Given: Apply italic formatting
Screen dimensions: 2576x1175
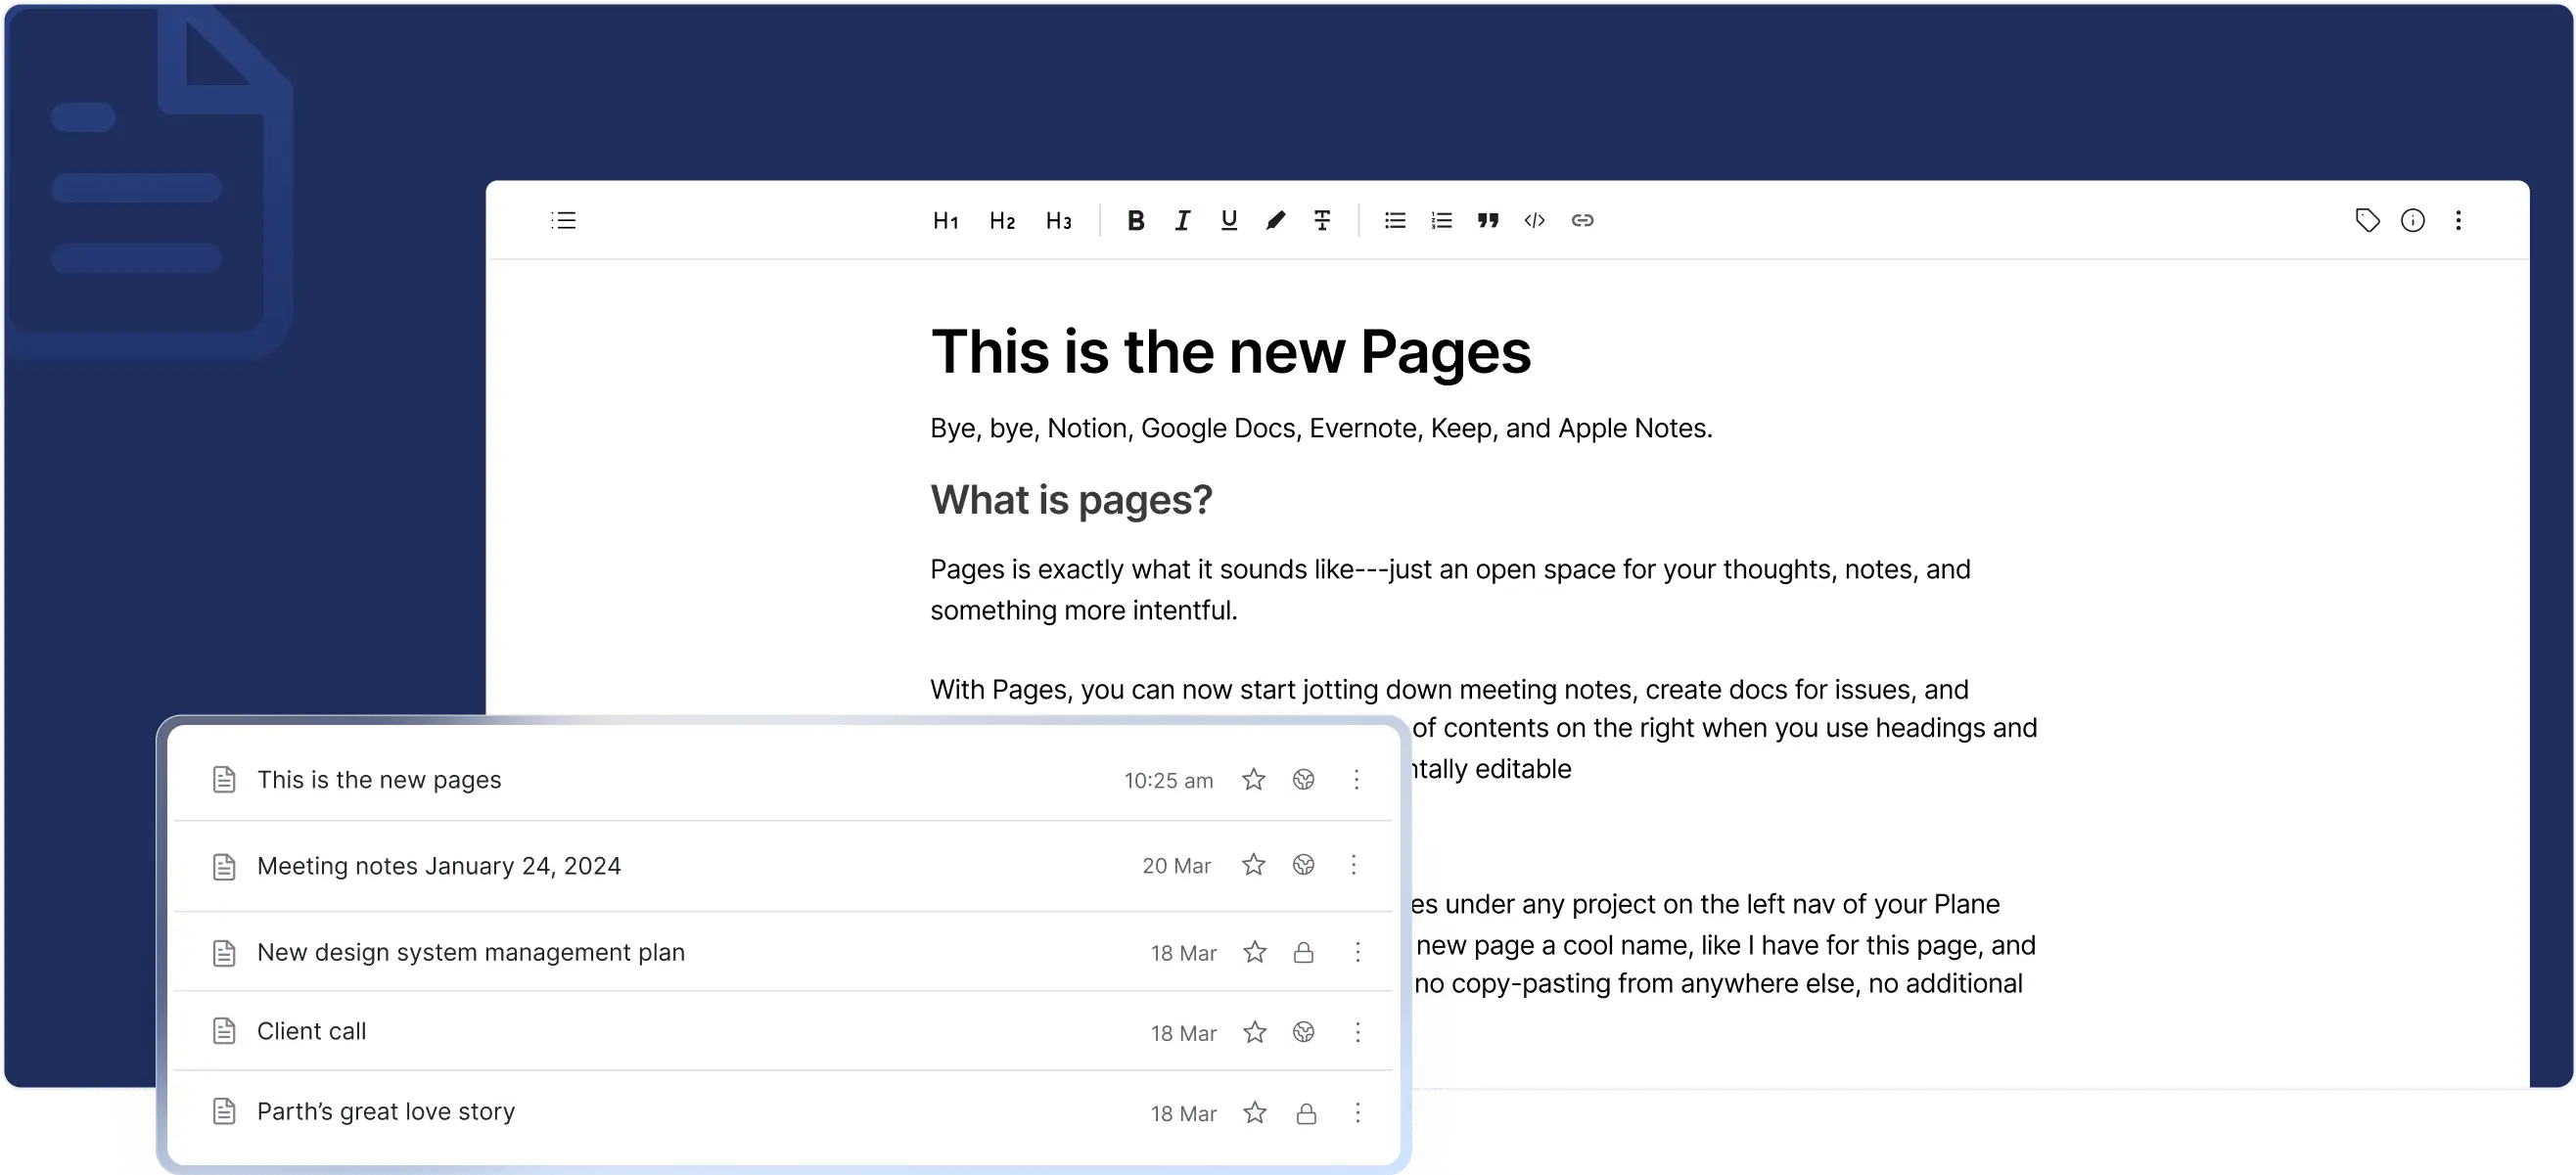Looking at the screenshot, I should coord(1182,221).
